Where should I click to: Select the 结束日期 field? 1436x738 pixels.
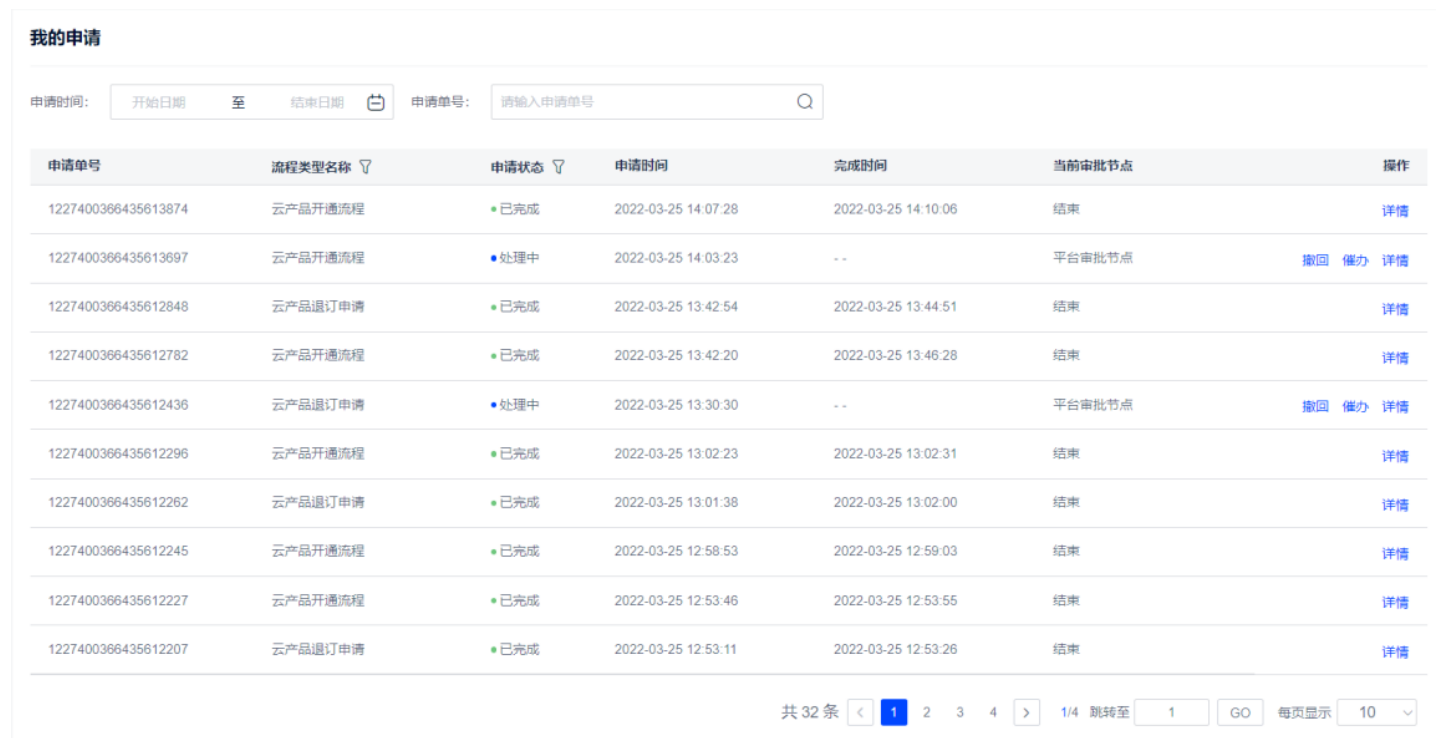point(317,102)
